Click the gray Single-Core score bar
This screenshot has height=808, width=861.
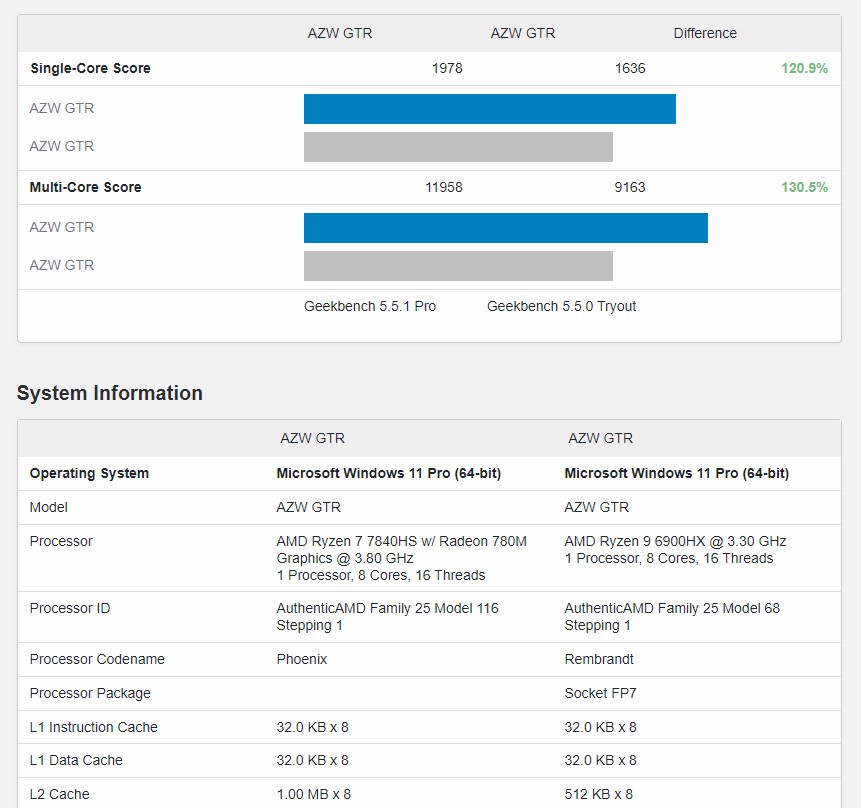[x=458, y=147]
